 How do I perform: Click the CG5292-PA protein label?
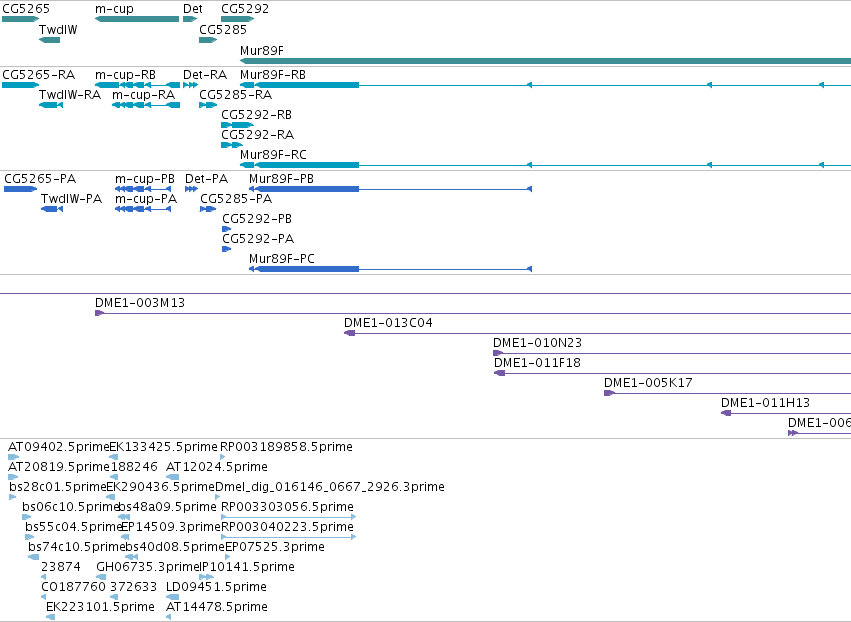pos(258,239)
